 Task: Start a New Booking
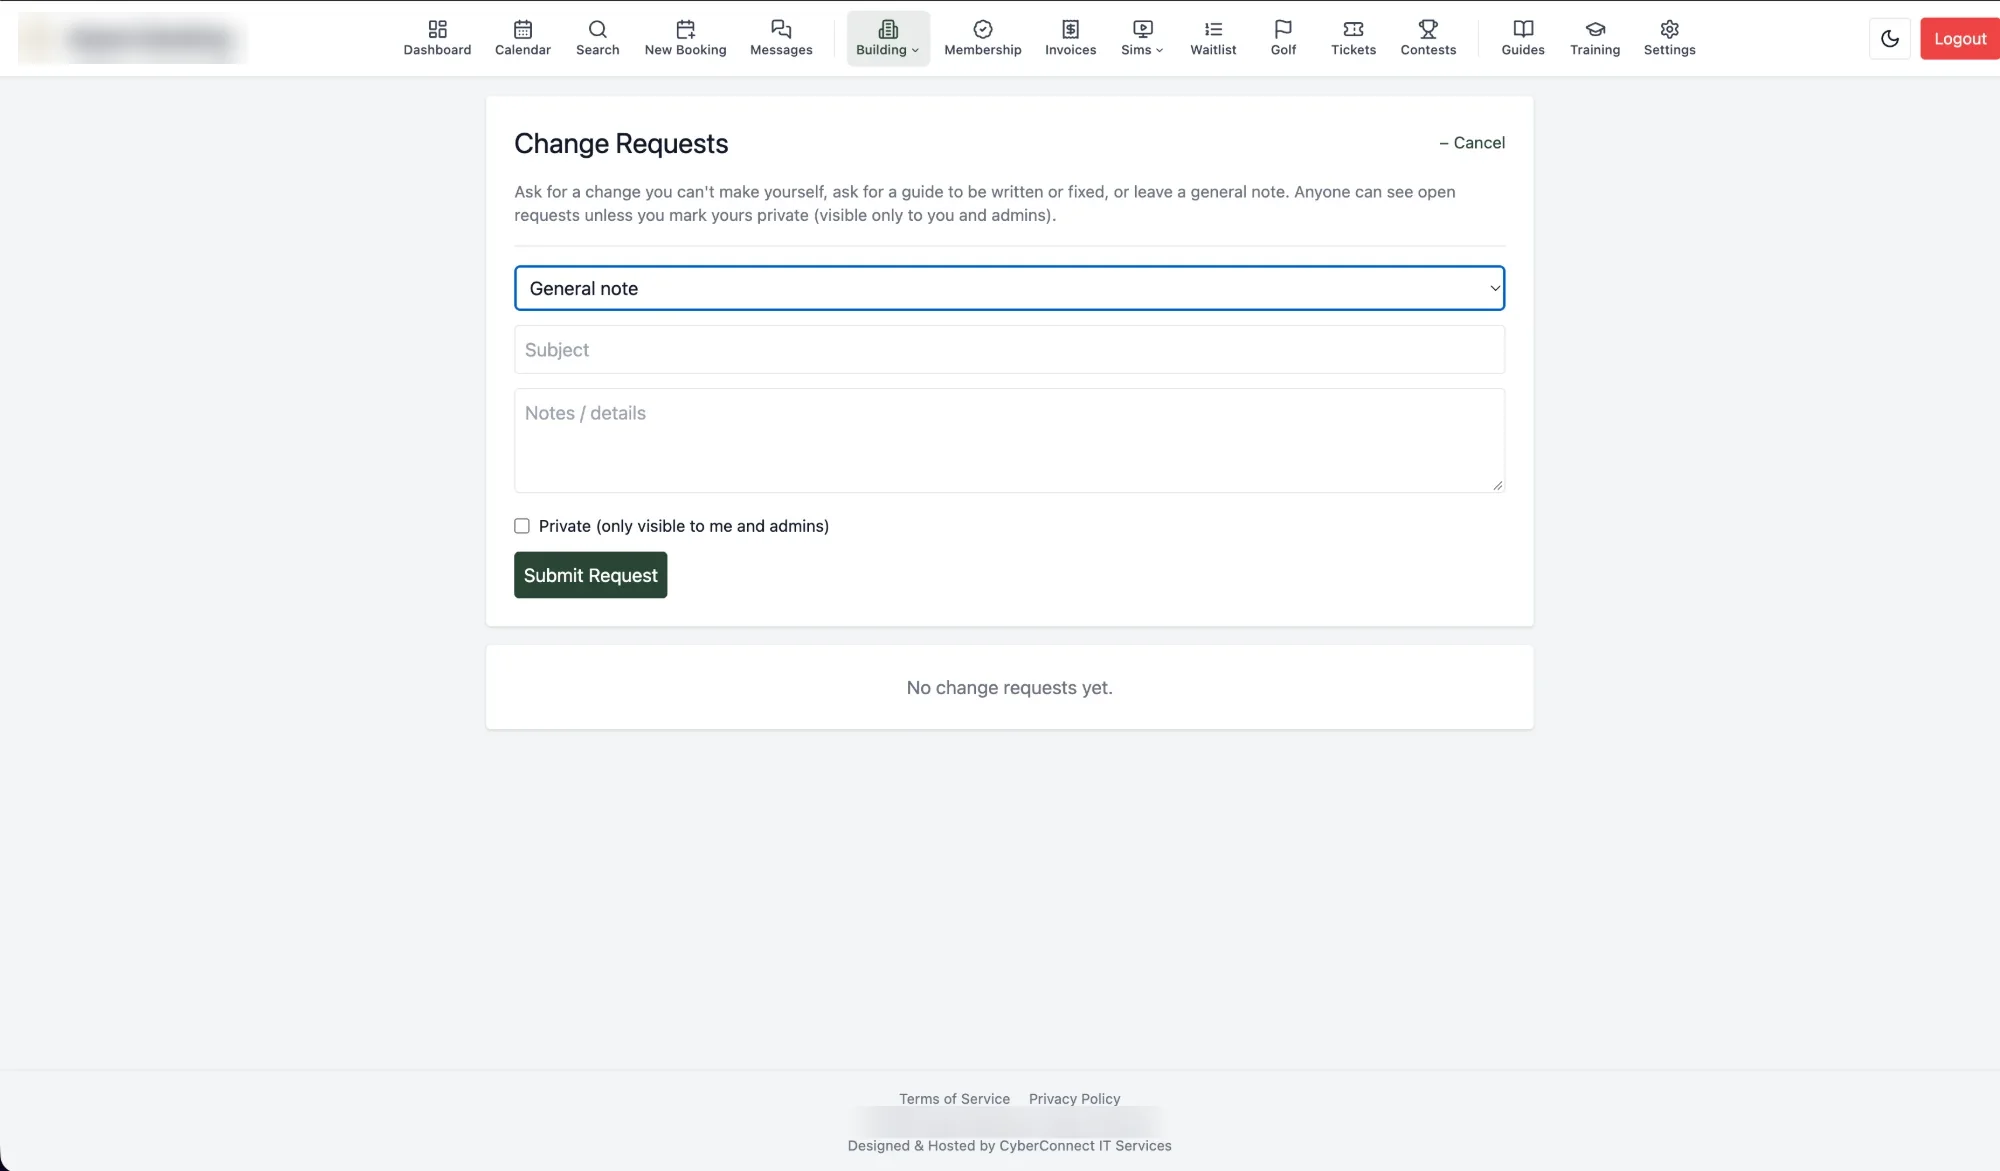pyautogui.click(x=685, y=38)
